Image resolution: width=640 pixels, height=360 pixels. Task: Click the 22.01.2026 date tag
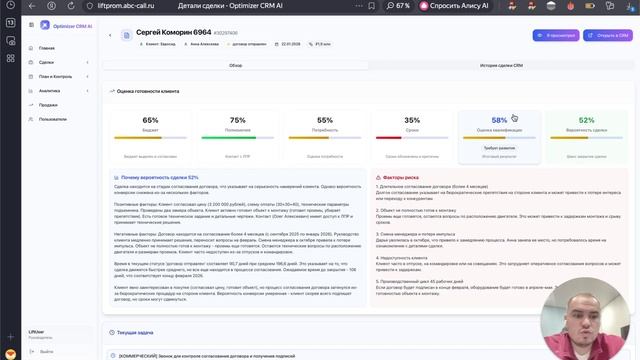(x=288, y=44)
